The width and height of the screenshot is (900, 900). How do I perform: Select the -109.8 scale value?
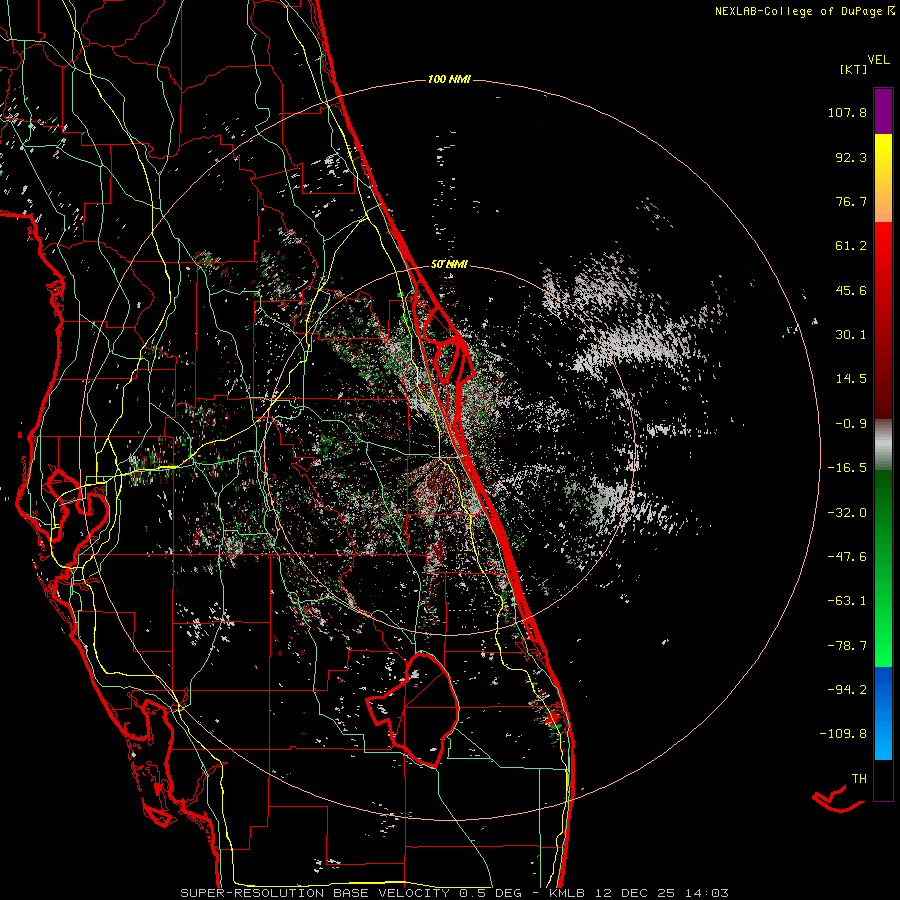tap(843, 734)
